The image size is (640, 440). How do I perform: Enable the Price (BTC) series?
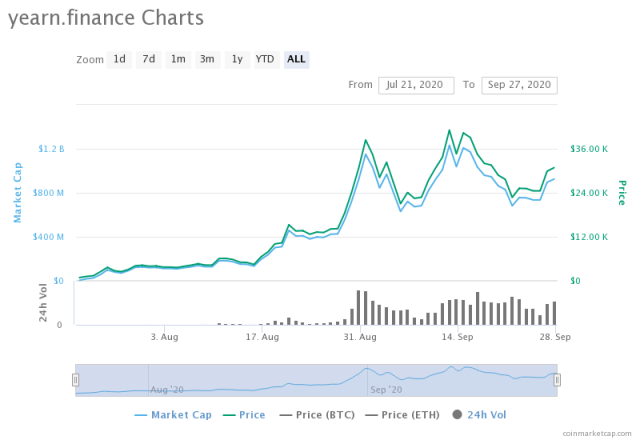(317, 415)
